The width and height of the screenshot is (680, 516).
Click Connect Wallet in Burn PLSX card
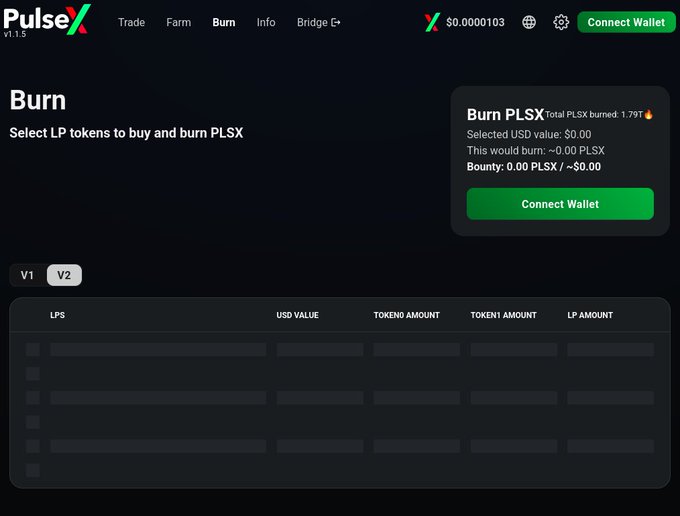(x=560, y=204)
